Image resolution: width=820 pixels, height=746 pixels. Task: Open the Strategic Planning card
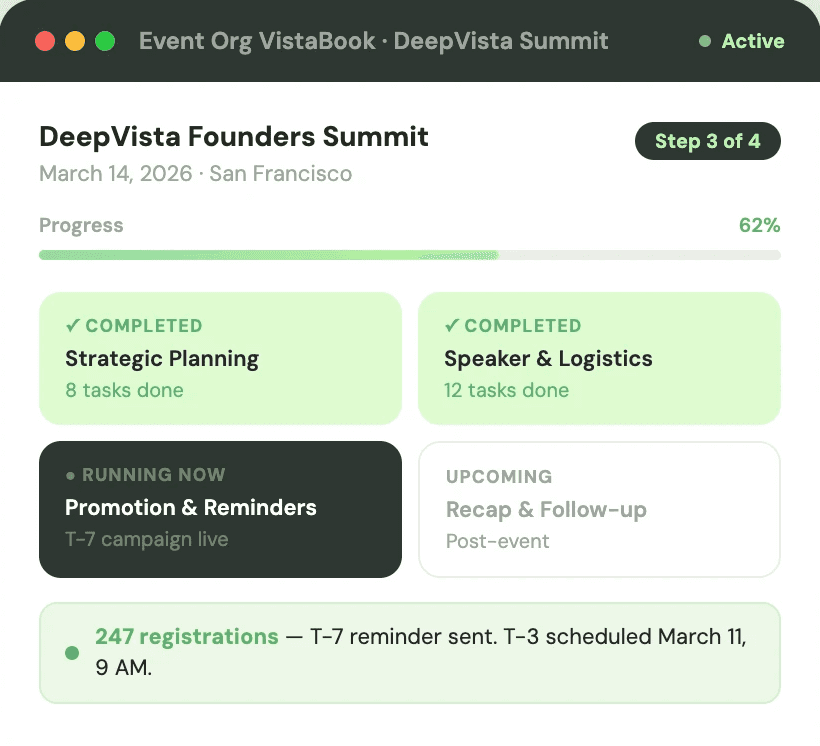pos(220,358)
